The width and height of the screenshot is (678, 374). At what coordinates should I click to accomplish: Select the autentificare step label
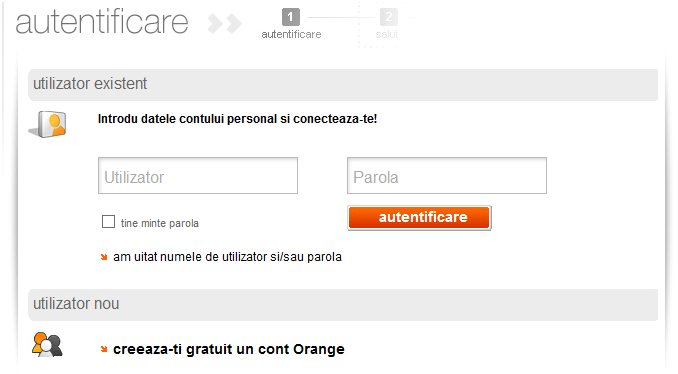[x=291, y=35]
